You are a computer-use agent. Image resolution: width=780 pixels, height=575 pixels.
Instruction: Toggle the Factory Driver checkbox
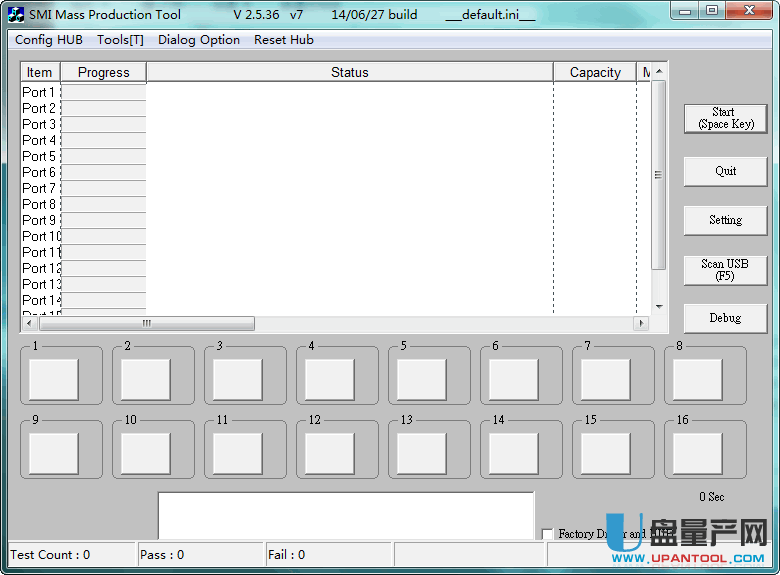pyautogui.click(x=547, y=534)
